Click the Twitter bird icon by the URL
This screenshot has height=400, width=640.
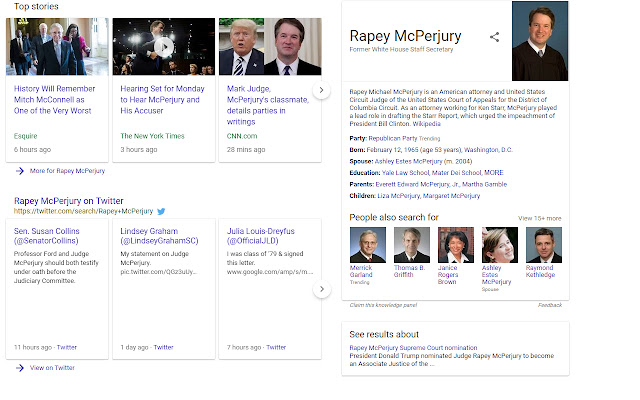pos(161,211)
